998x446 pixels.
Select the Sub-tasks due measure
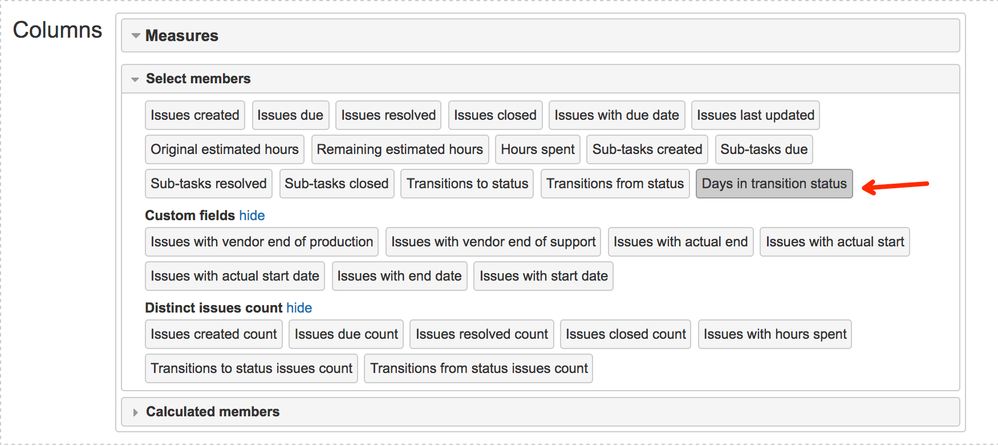[764, 150]
